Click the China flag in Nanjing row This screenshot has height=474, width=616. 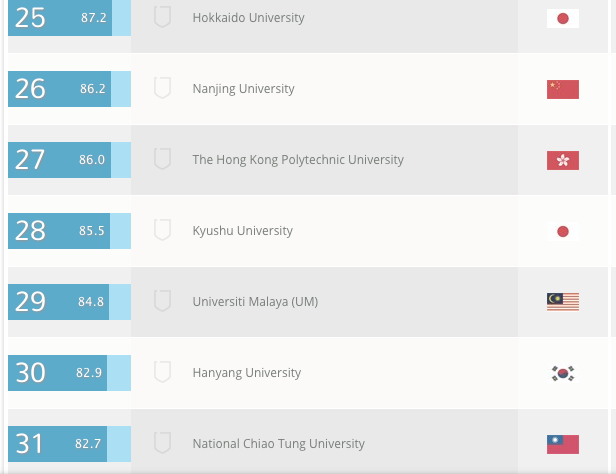point(563,89)
